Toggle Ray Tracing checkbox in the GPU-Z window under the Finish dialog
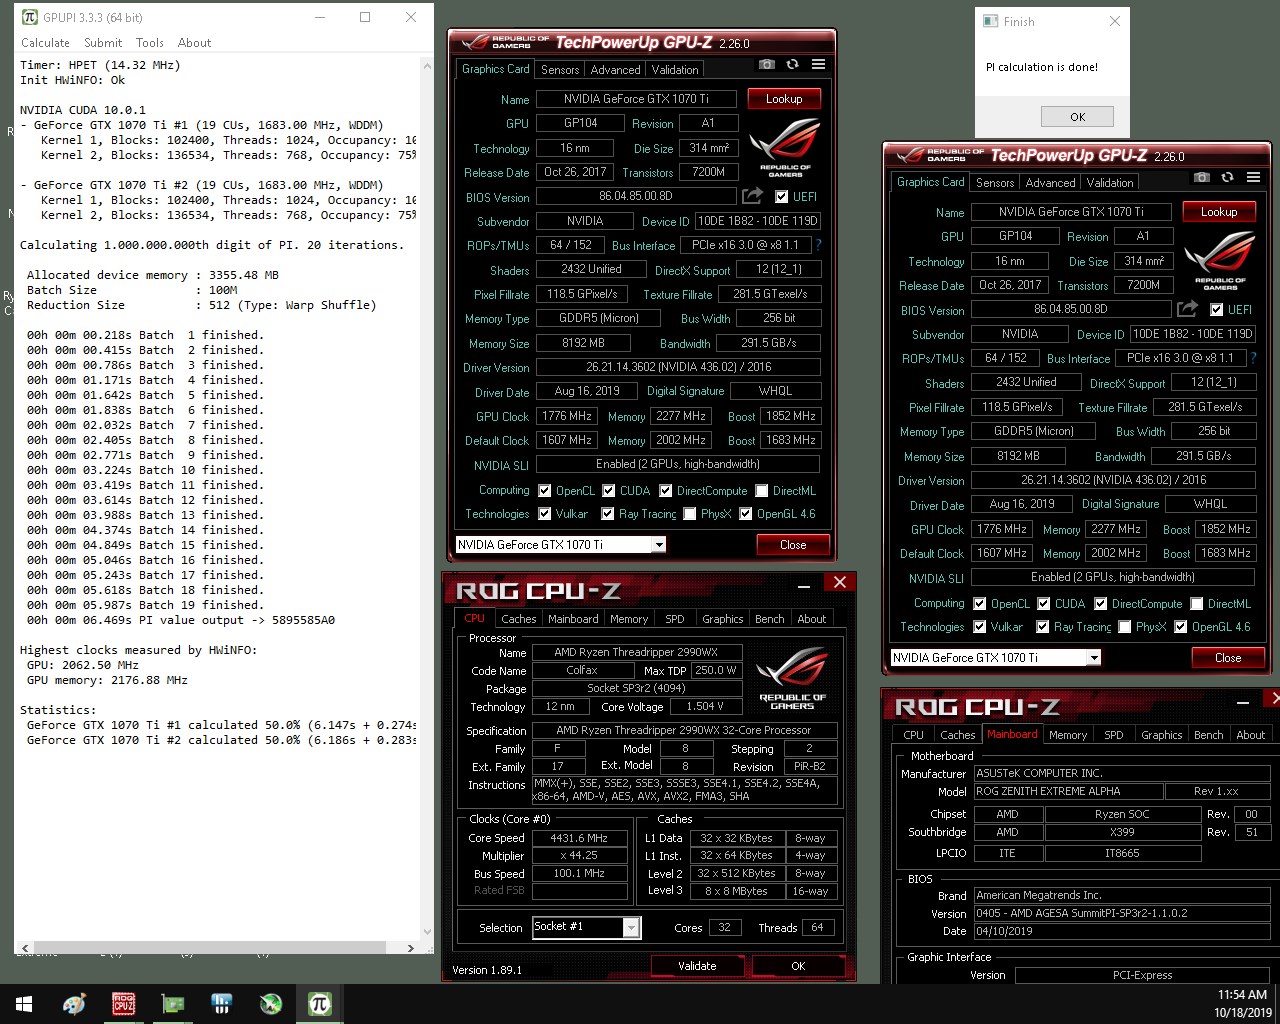 pyautogui.click(x=1043, y=627)
